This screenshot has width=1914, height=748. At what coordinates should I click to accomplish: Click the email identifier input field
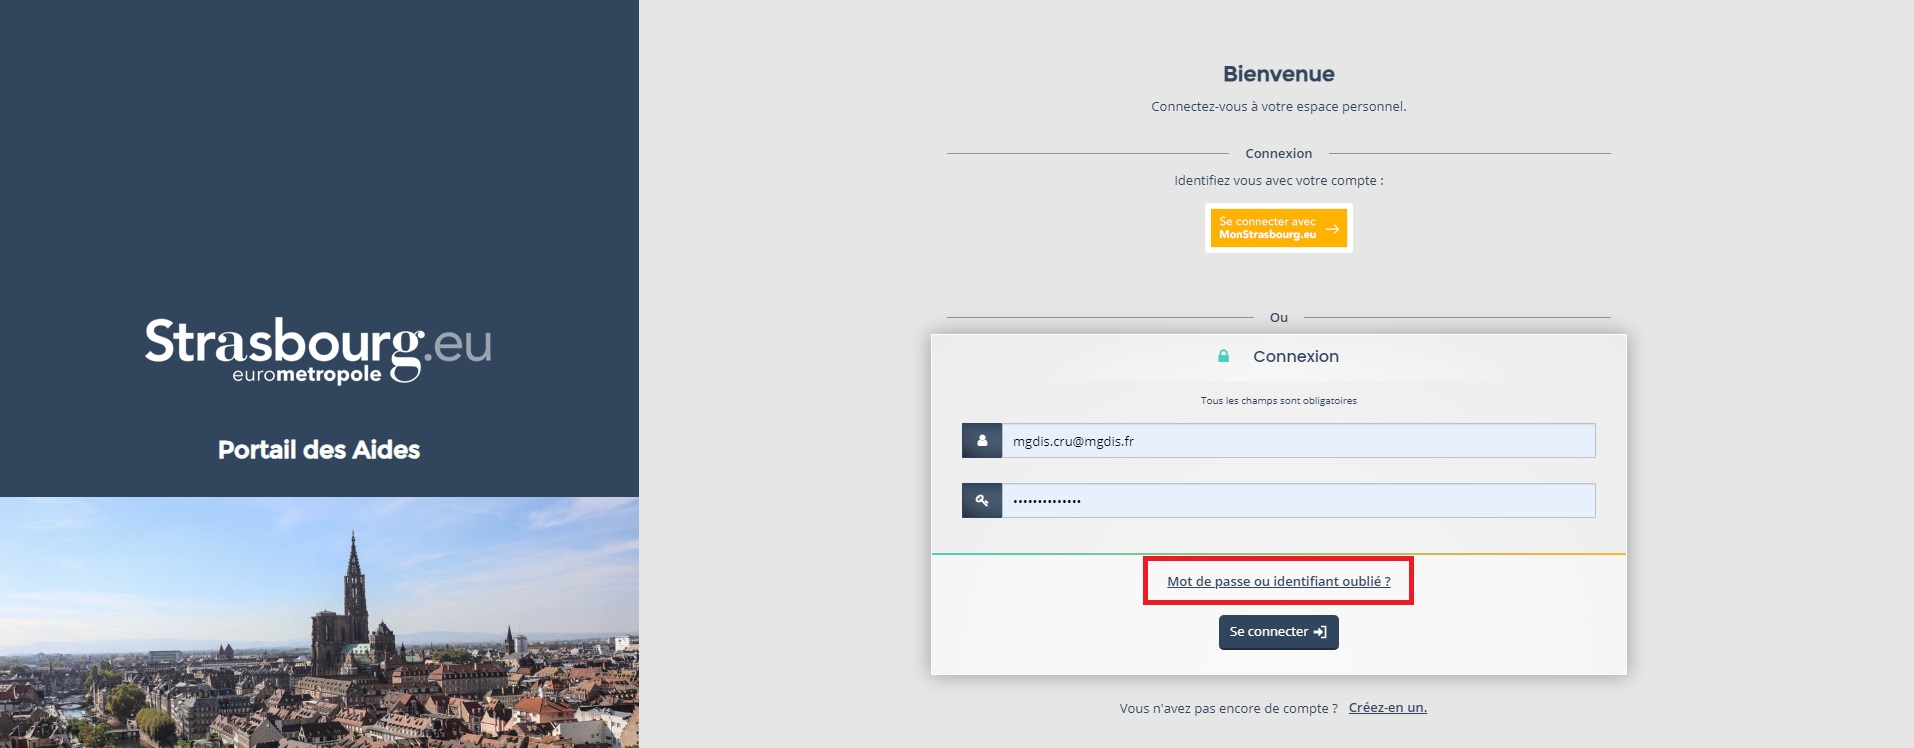pyautogui.click(x=1298, y=441)
